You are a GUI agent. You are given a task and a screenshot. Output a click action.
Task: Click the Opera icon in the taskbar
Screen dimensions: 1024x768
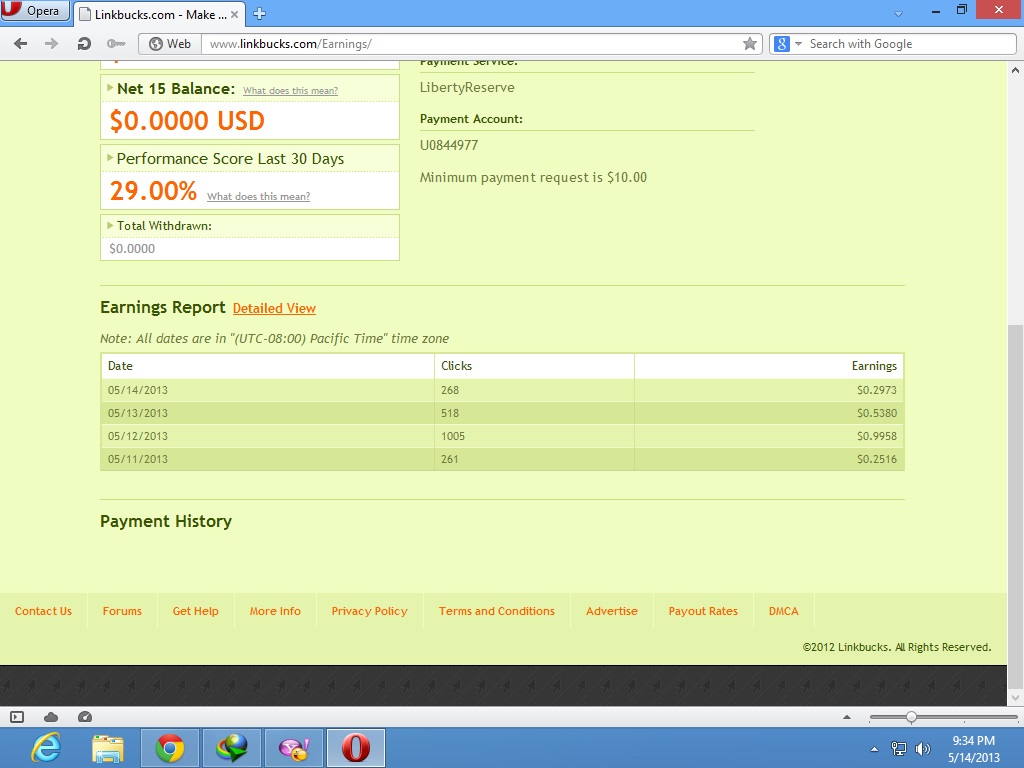click(356, 748)
